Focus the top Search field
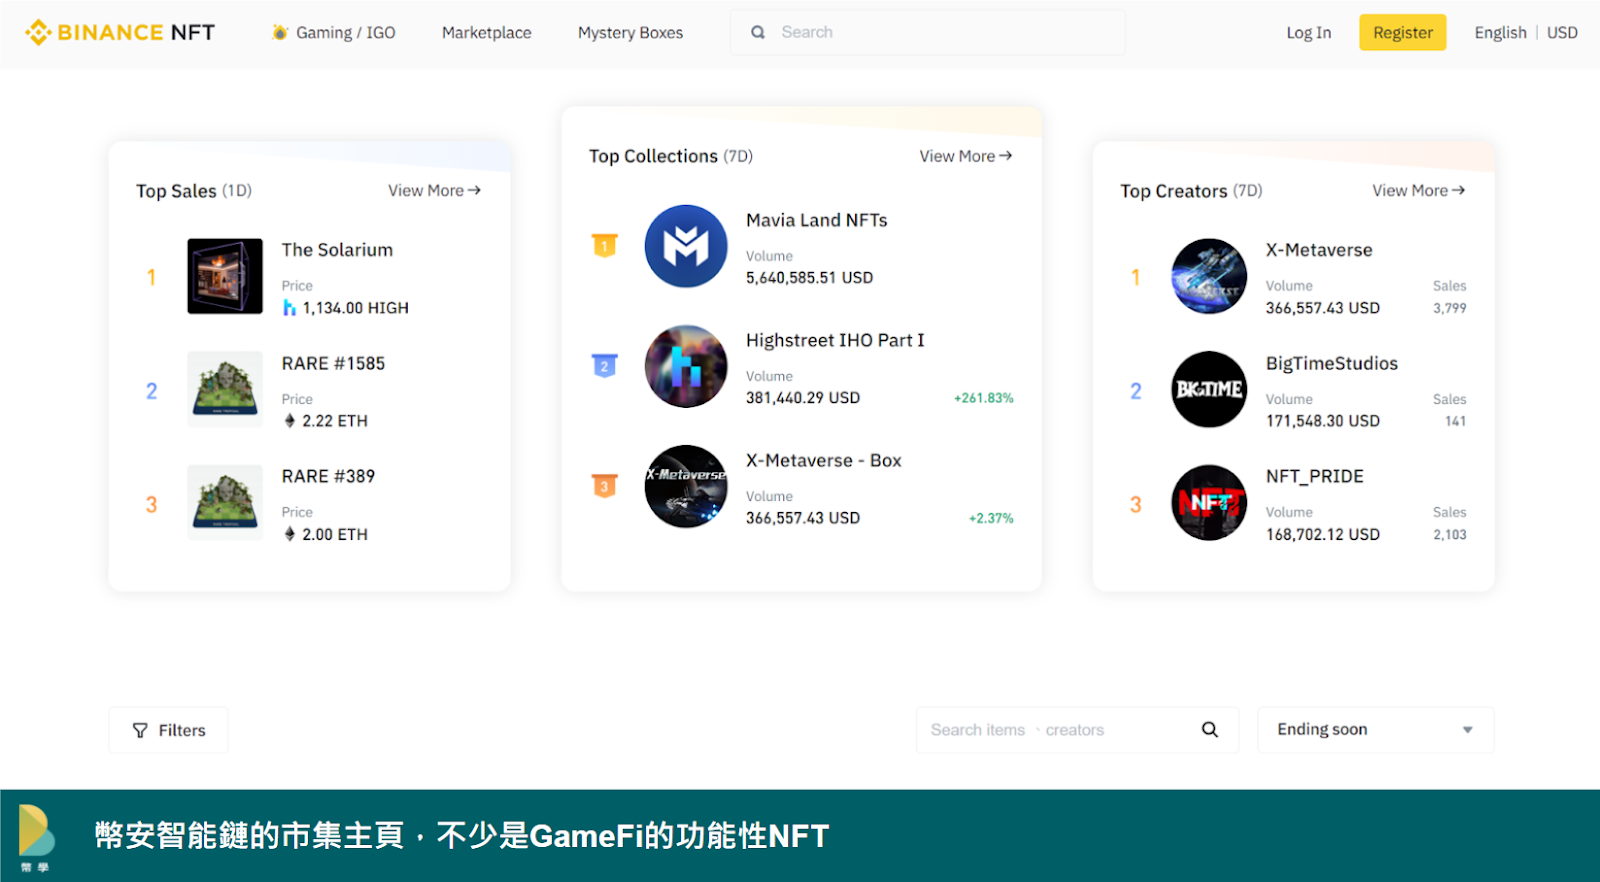The height and width of the screenshot is (882, 1600). 927,32
